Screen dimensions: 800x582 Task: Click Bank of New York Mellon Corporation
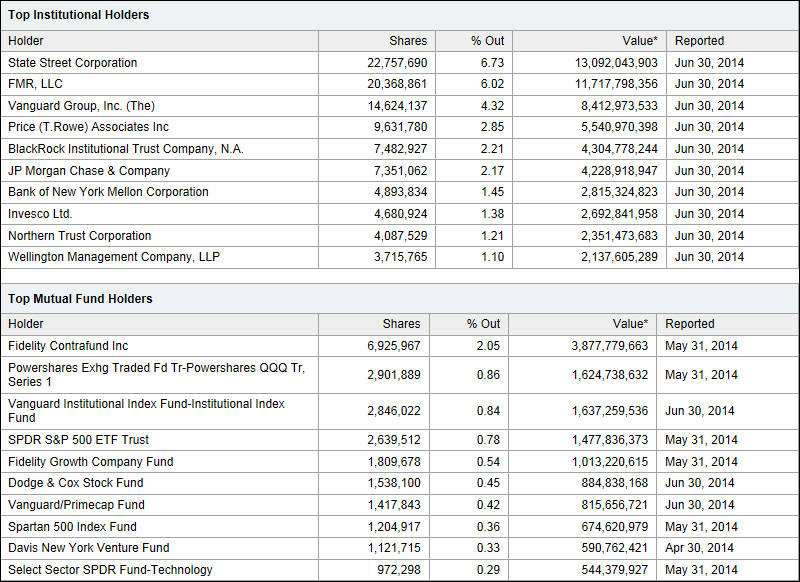pyautogui.click(x=108, y=192)
